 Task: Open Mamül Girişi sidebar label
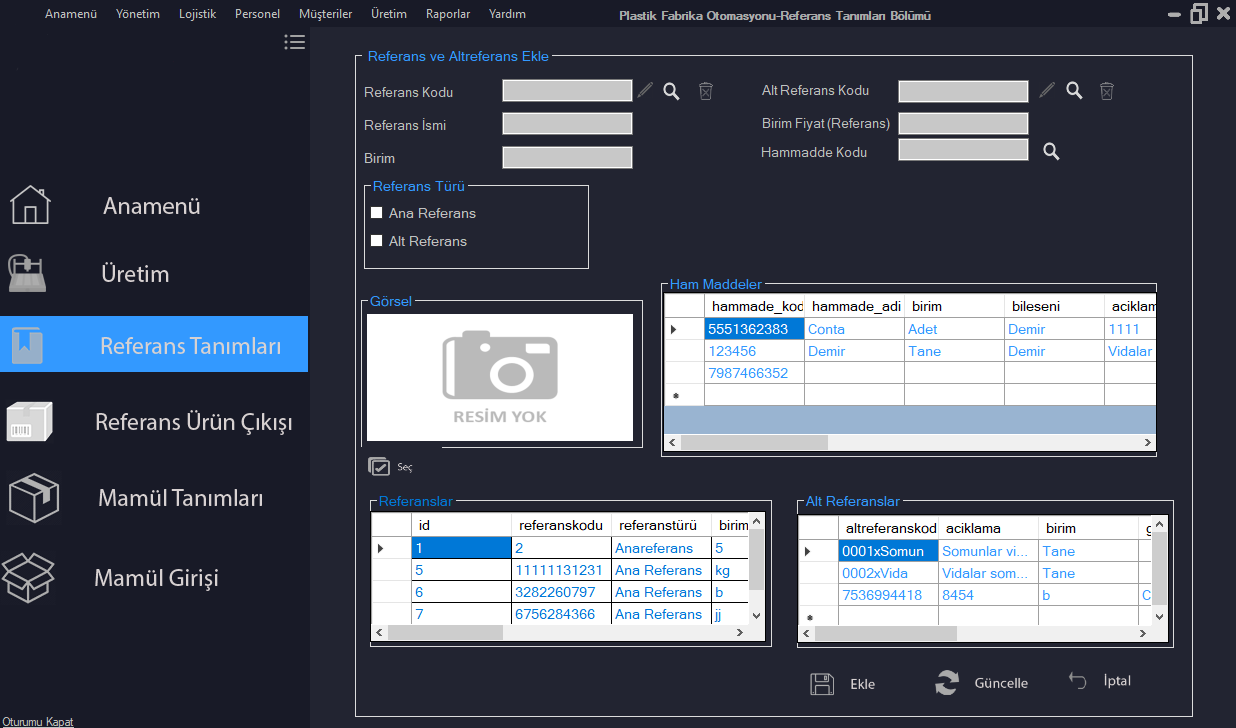[156, 578]
